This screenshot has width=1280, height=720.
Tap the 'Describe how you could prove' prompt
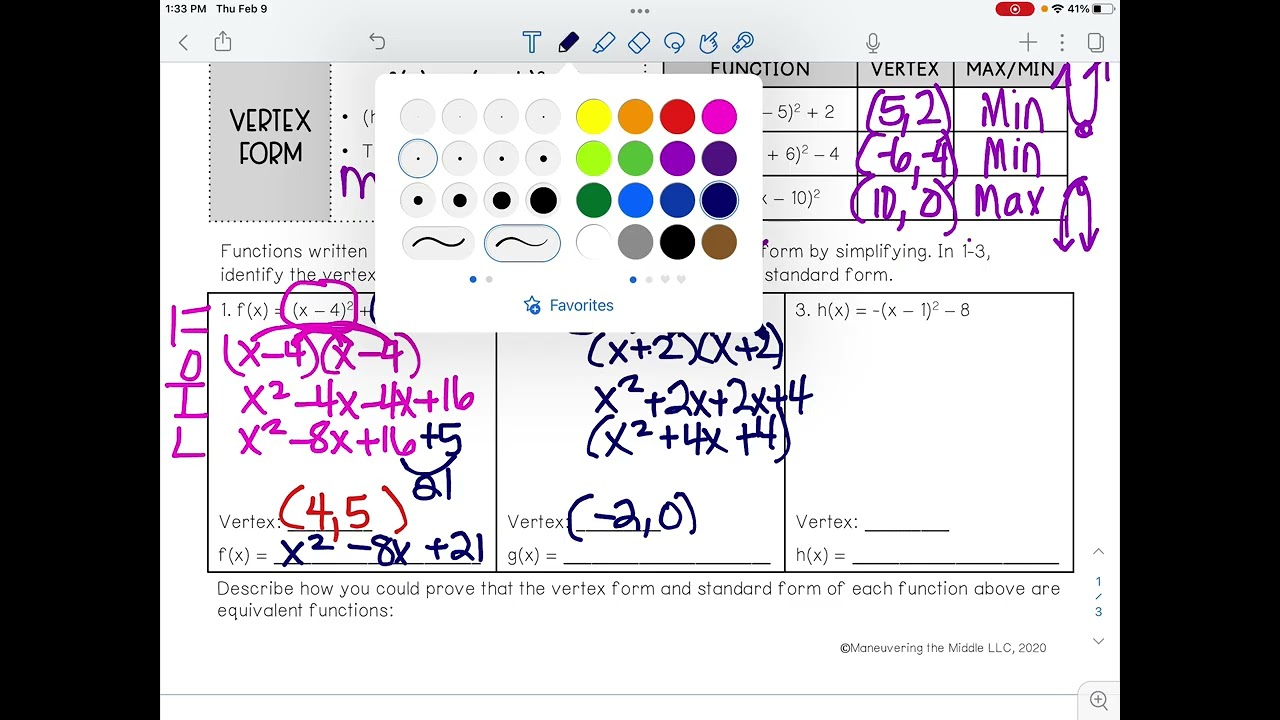638,599
